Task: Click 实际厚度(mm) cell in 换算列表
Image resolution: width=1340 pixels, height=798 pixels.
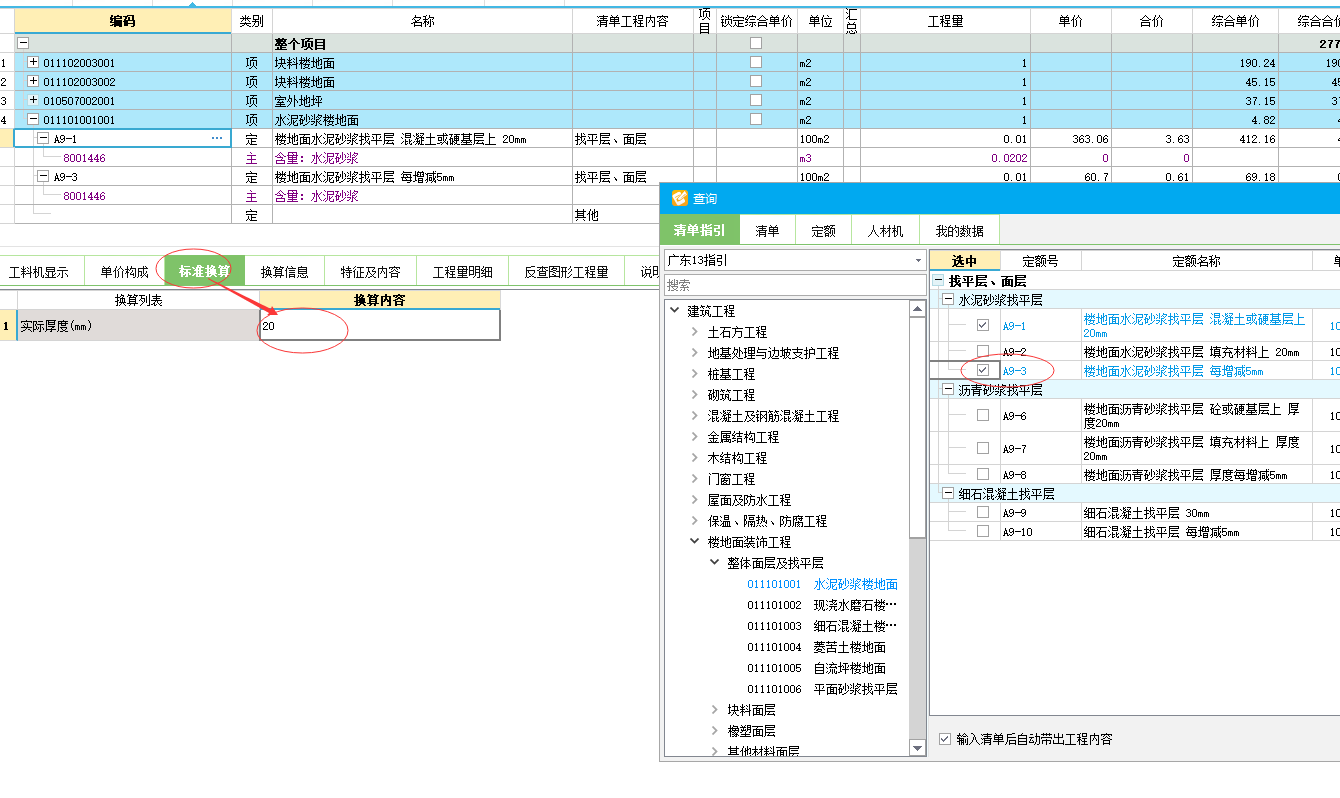Action: (138, 326)
